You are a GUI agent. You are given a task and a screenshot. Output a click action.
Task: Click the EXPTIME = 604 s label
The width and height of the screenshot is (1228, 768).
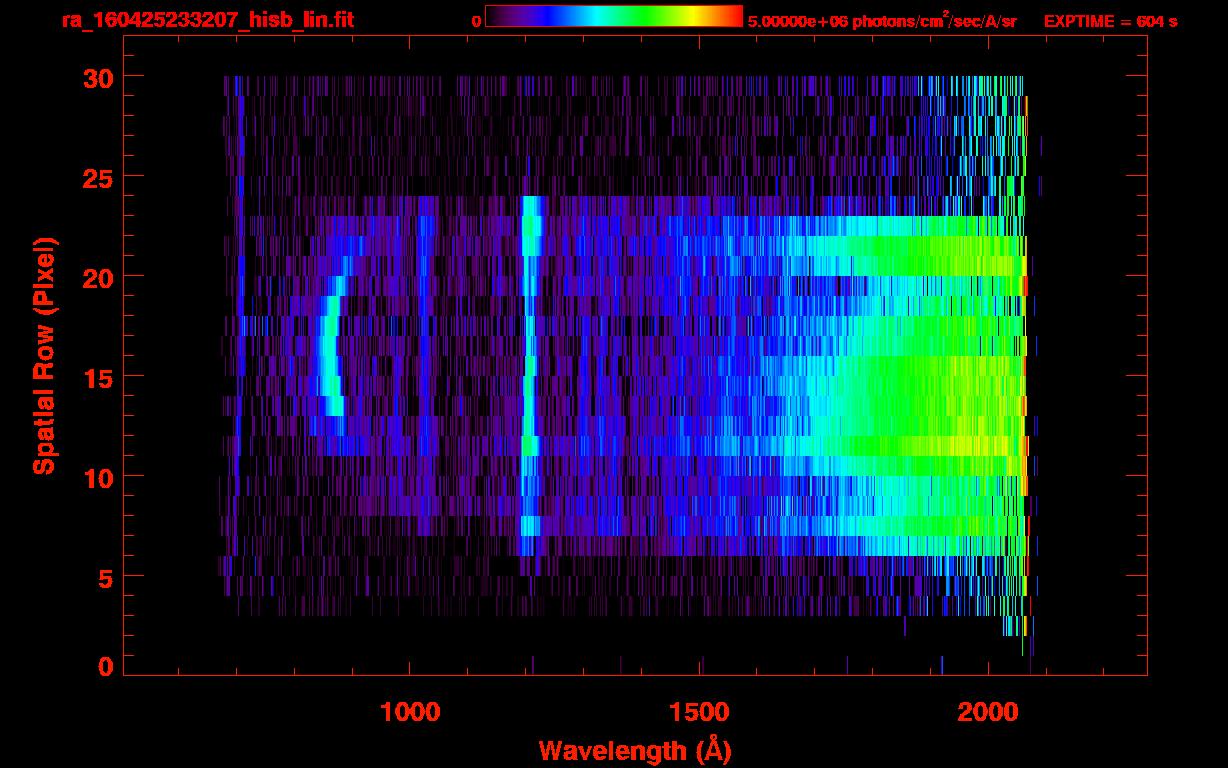pos(1110,21)
